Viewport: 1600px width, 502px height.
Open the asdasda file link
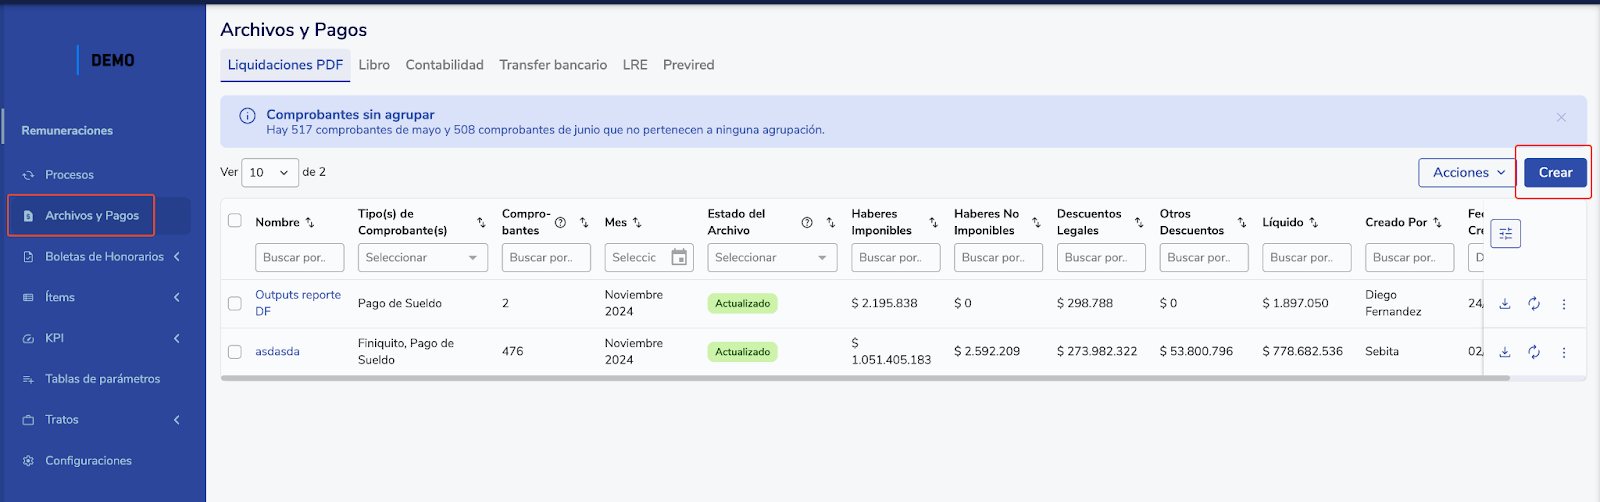coord(277,352)
